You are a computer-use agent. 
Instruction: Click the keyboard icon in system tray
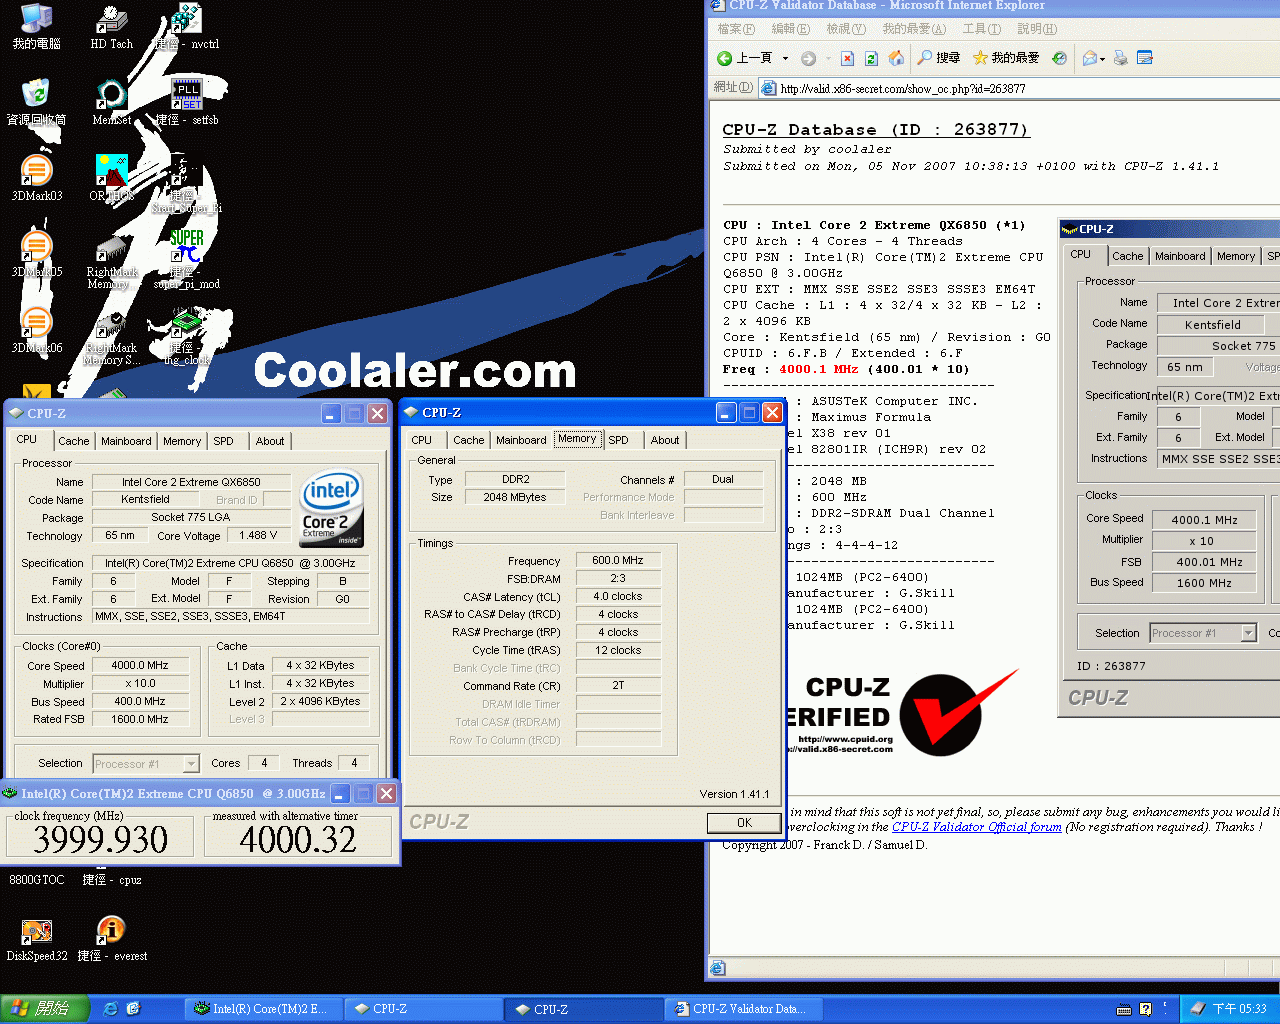[1124, 1009]
